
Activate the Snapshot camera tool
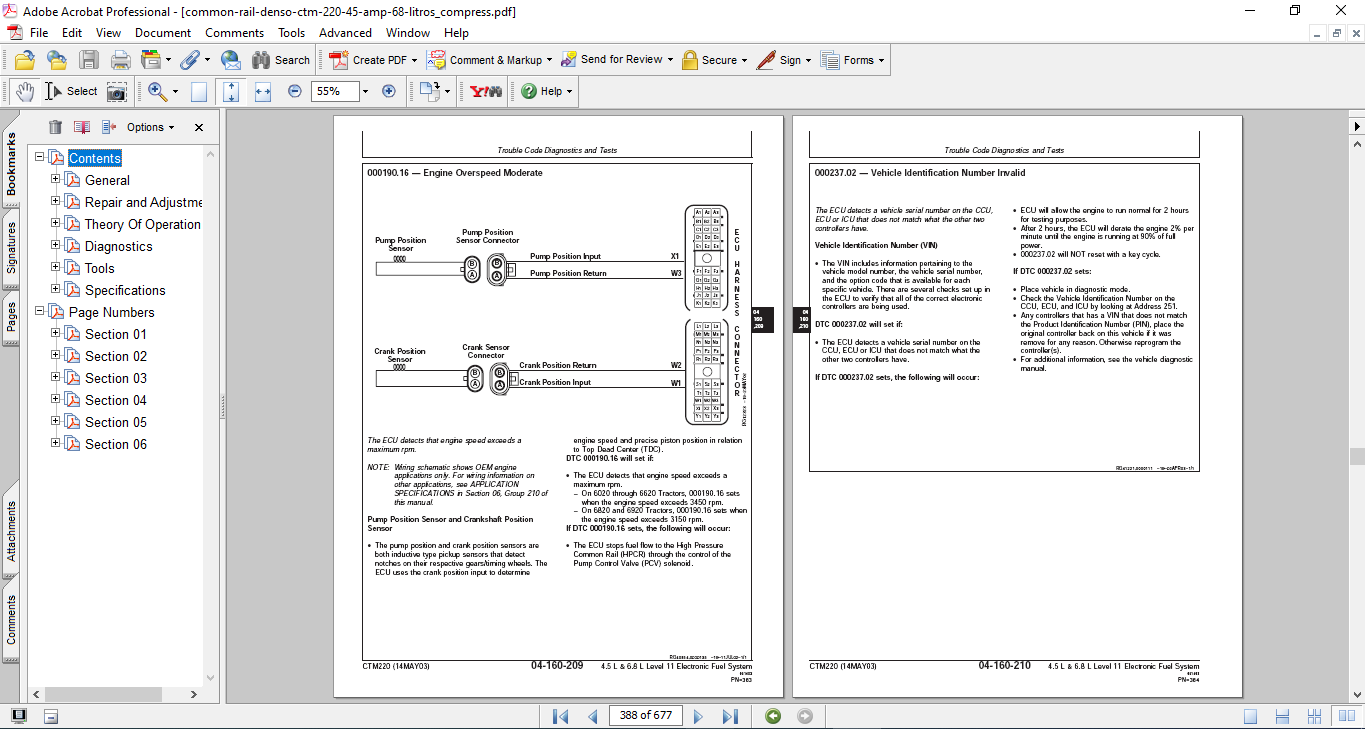click(x=117, y=91)
